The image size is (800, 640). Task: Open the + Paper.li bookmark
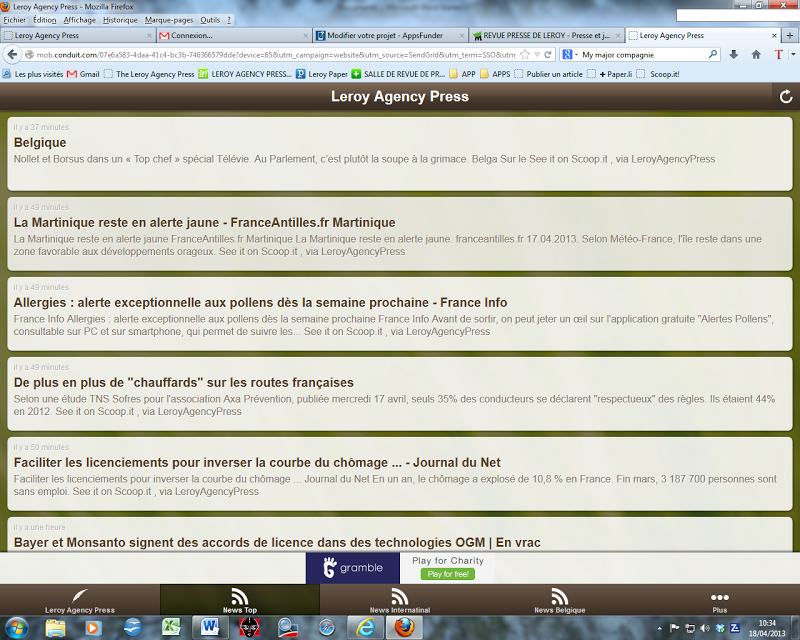[x=610, y=74]
